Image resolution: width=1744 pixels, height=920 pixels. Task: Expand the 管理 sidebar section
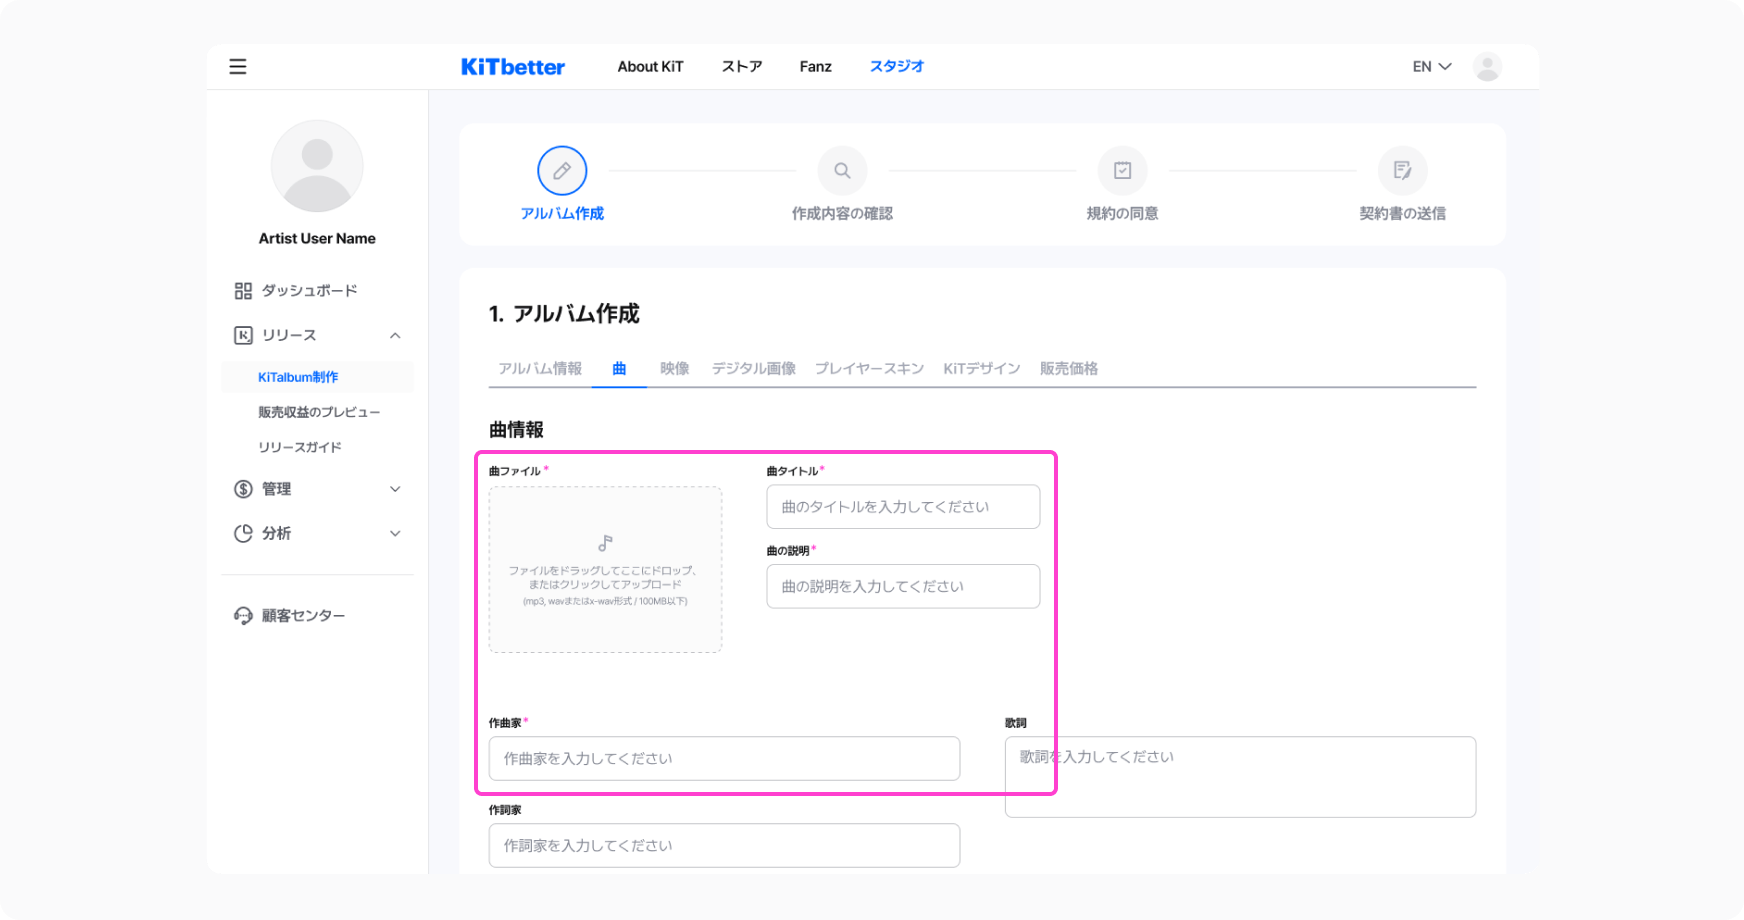pyautogui.click(x=395, y=489)
